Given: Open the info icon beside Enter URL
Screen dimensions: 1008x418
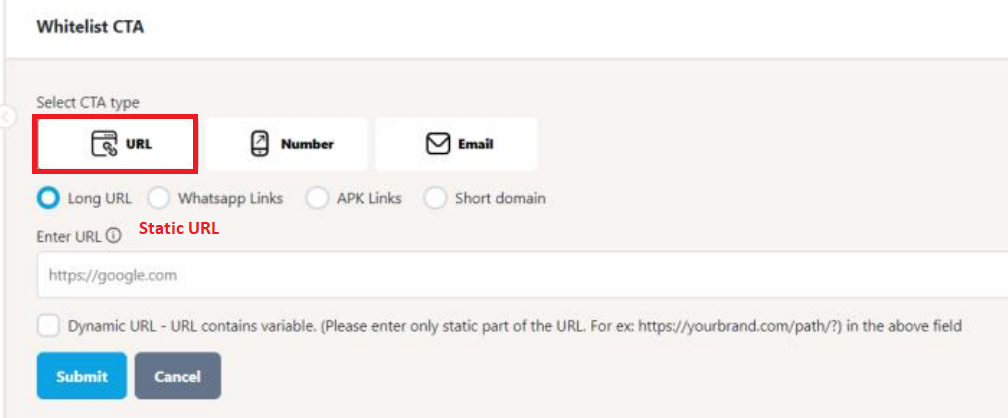Looking at the screenshot, I should click(113, 236).
